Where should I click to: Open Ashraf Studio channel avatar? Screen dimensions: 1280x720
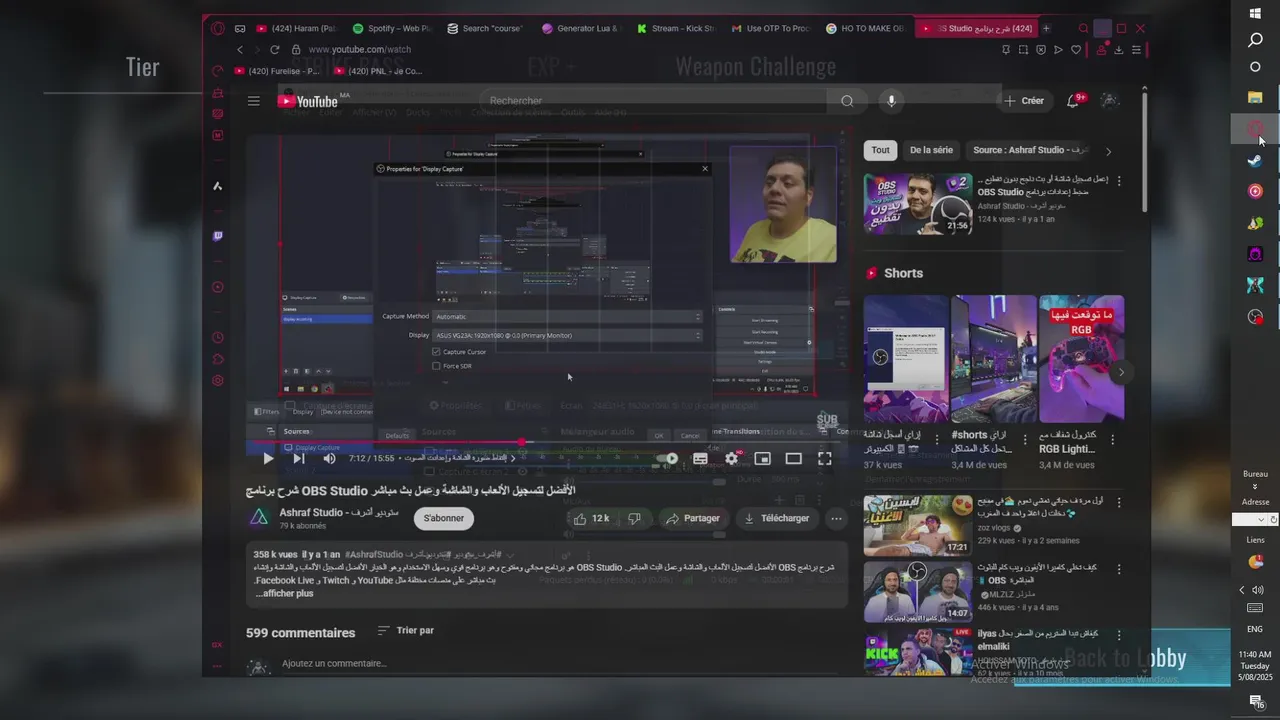[x=259, y=517]
